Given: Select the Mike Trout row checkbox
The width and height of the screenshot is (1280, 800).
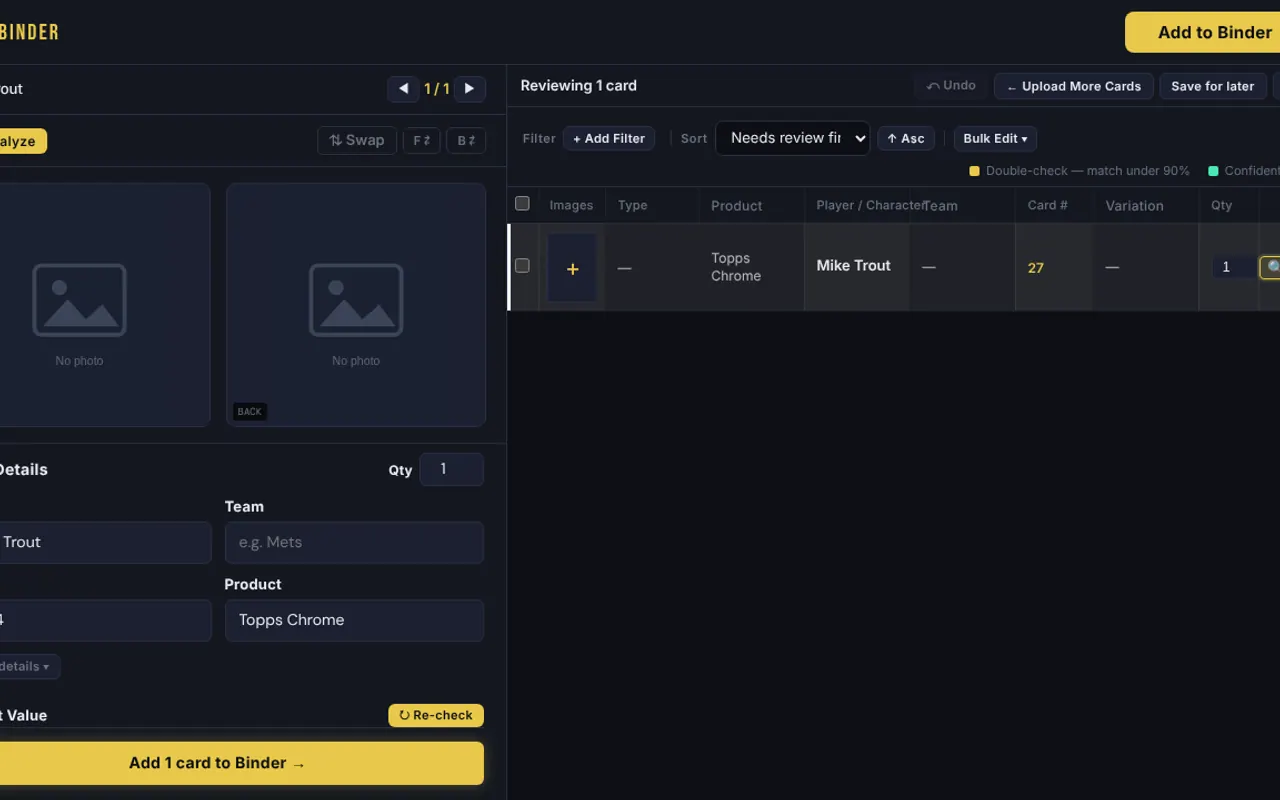Looking at the screenshot, I should tap(522, 266).
